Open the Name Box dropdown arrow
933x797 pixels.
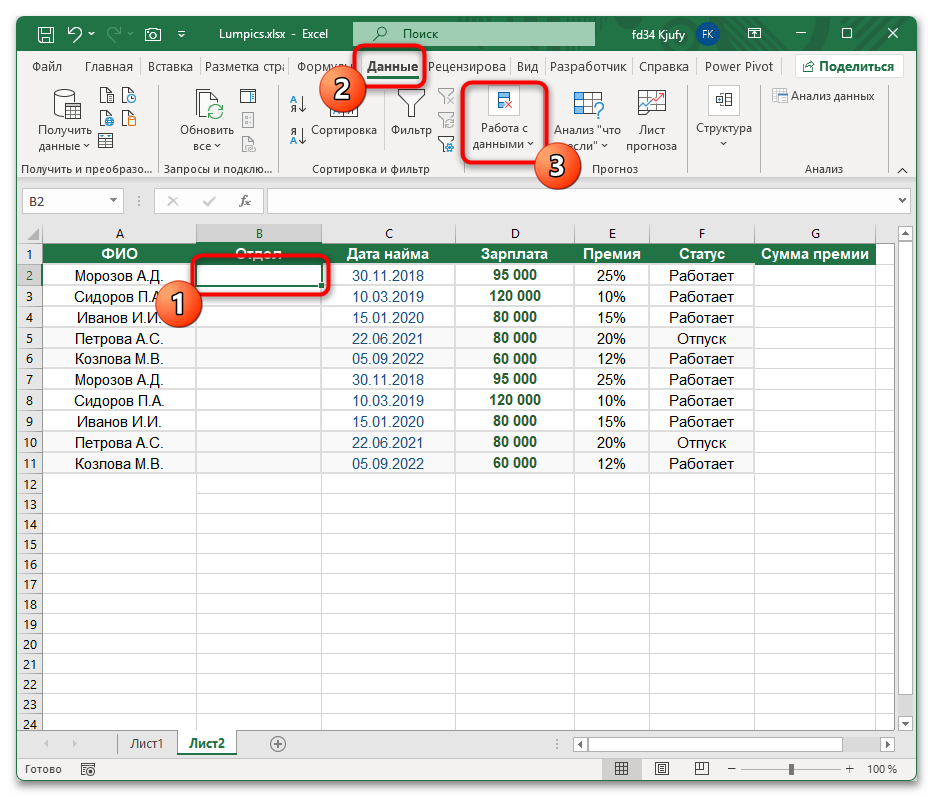click(x=113, y=201)
